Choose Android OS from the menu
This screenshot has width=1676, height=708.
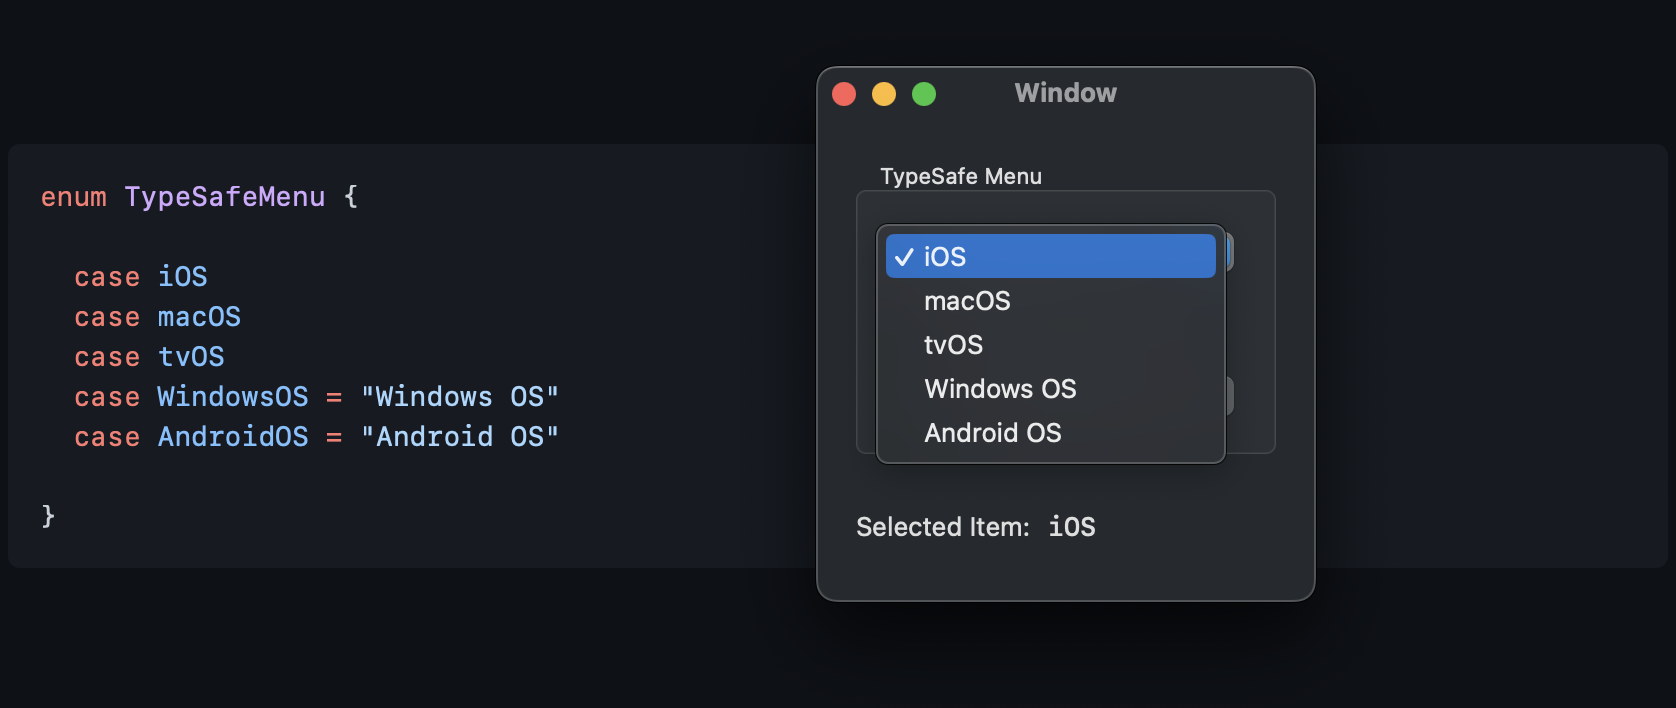(x=1050, y=432)
